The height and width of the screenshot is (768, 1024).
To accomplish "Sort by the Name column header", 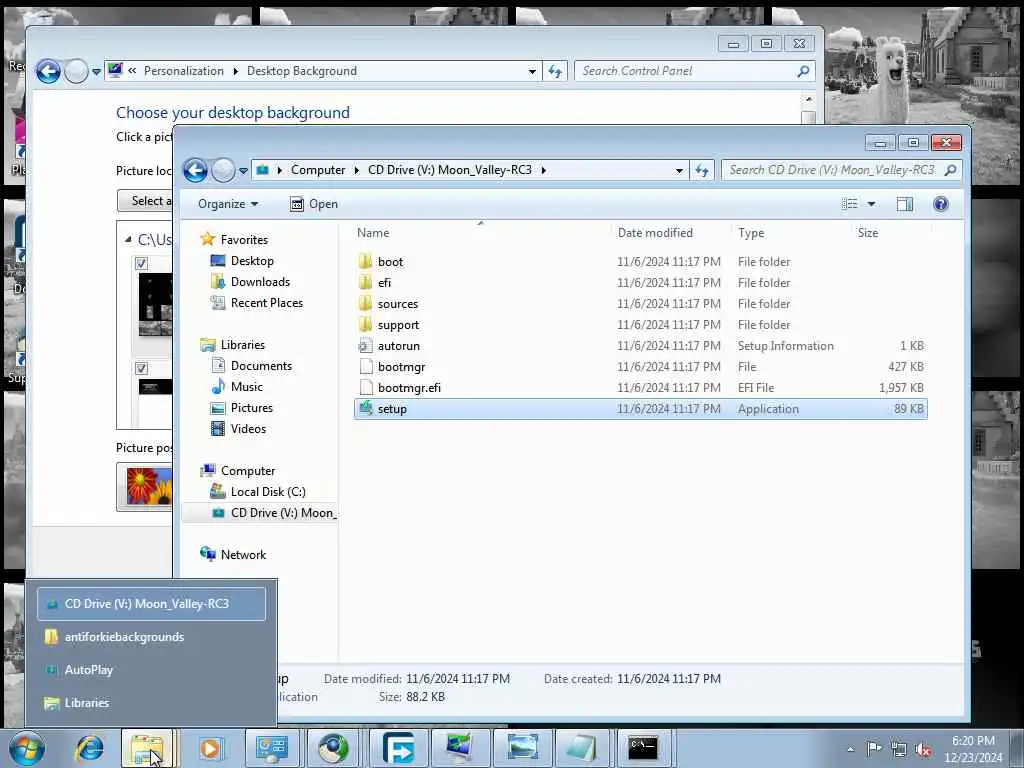I will pyautogui.click(x=373, y=232).
